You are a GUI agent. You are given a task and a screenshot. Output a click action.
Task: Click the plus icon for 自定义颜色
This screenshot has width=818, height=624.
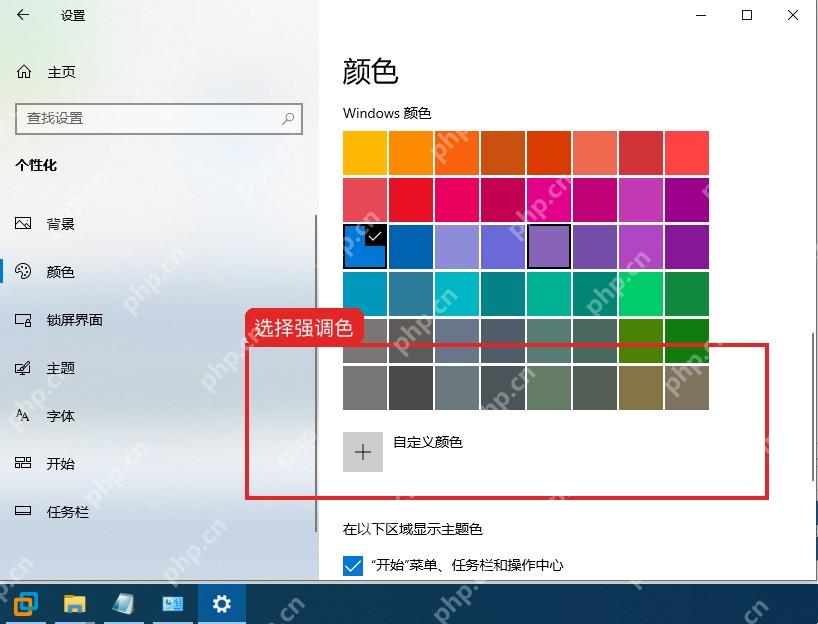point(363,452)
